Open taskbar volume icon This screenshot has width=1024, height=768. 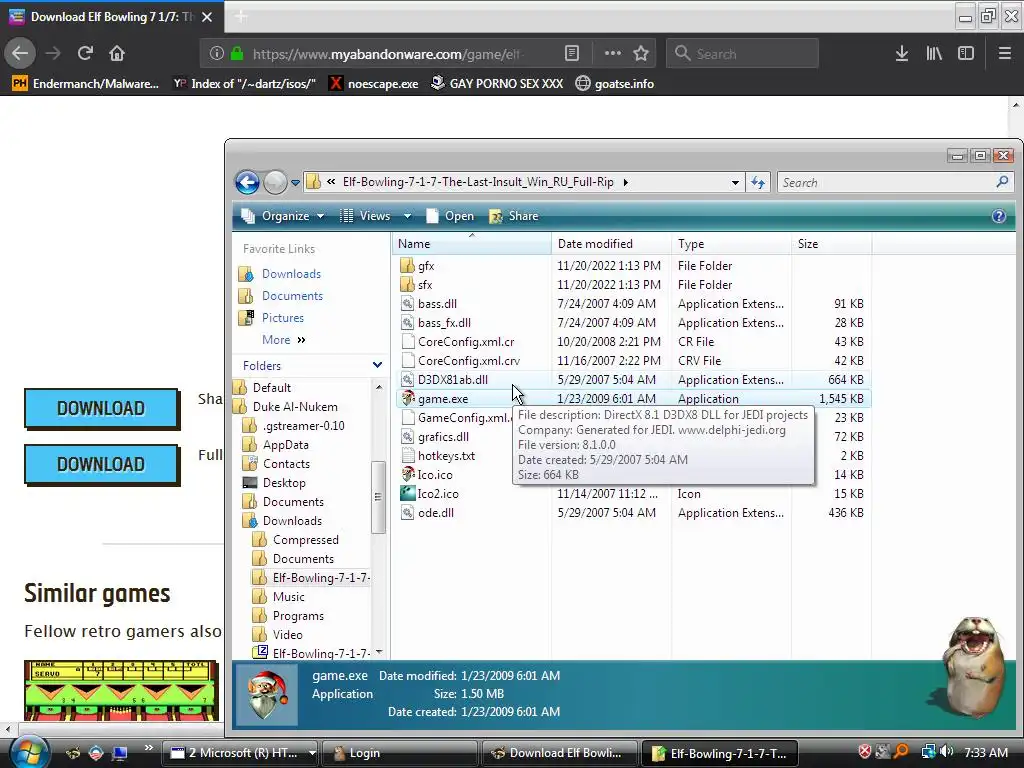946,752
